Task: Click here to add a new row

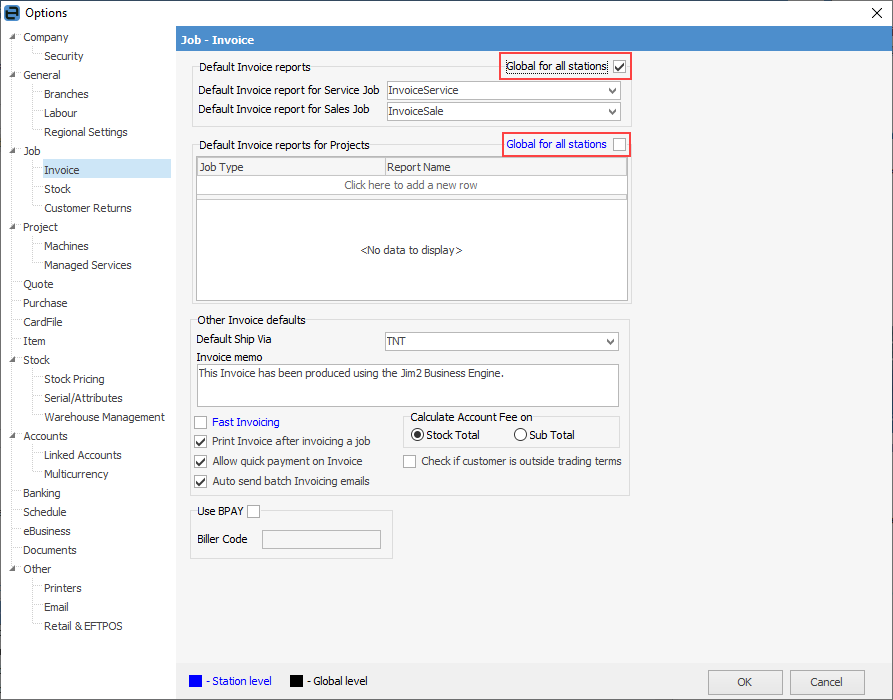Action: point(411,185)
